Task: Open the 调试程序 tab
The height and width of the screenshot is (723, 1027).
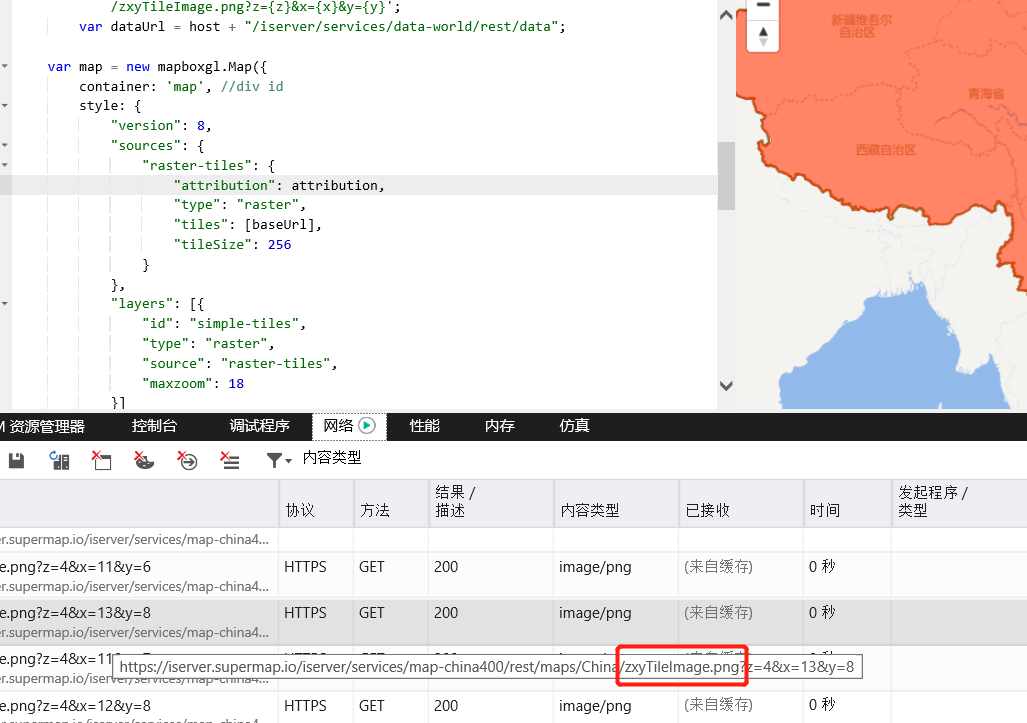Action: coord(259,426)
